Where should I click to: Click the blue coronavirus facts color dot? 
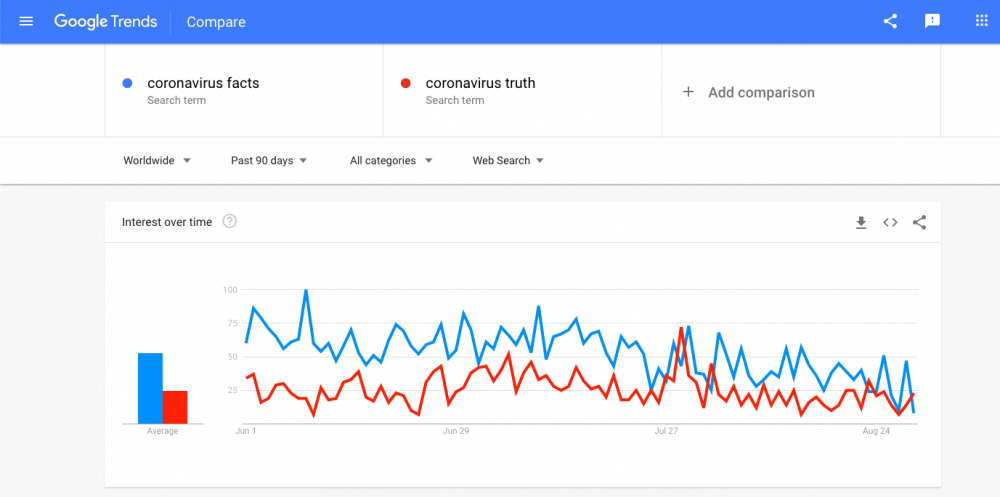click(127, 83)
